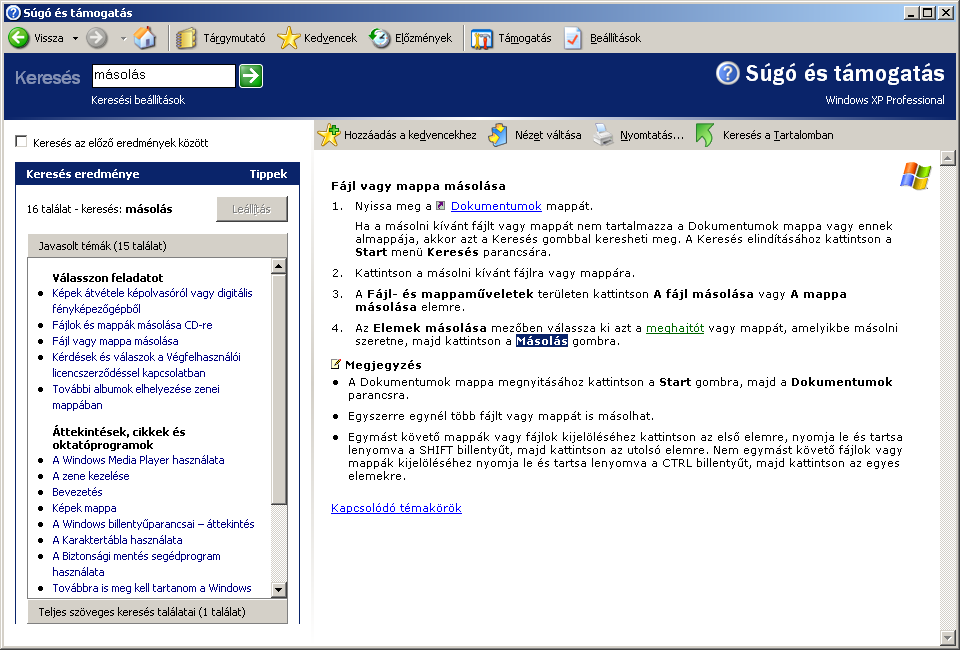Open the Bevezetés topic
960x650 pixels.
tap(77, 491)
